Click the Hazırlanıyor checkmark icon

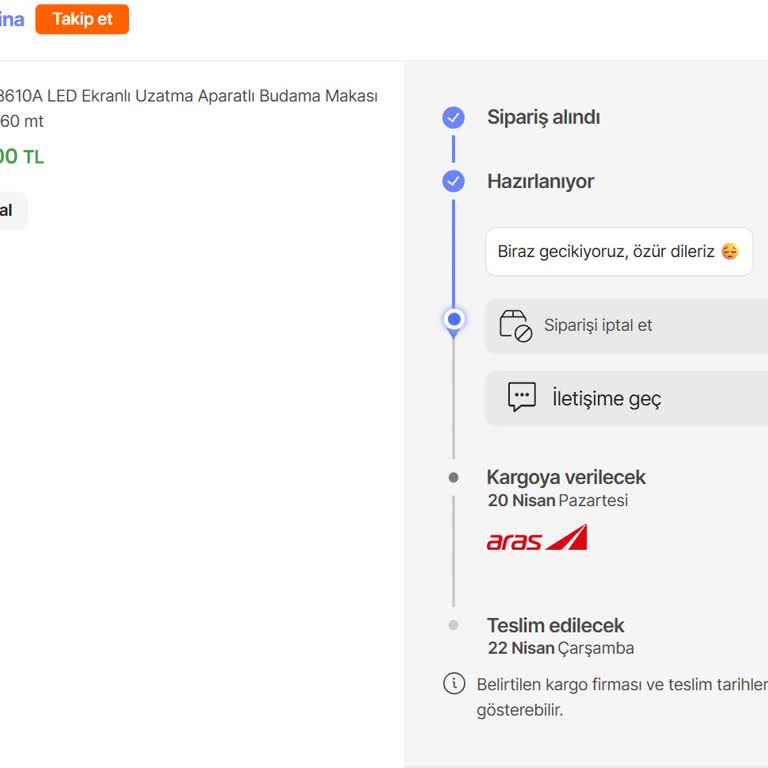pos(453,181)
